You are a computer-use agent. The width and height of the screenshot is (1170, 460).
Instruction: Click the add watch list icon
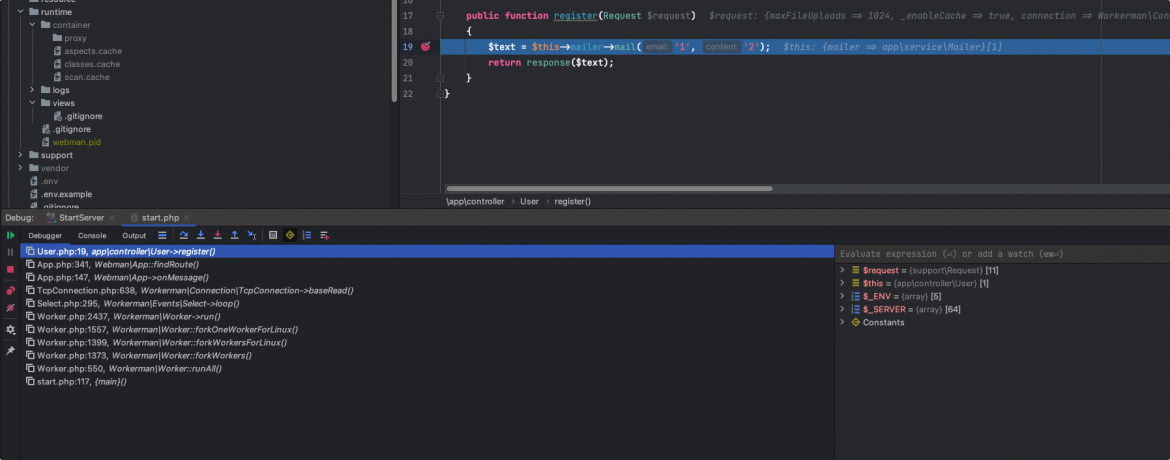tap(325, 235)
